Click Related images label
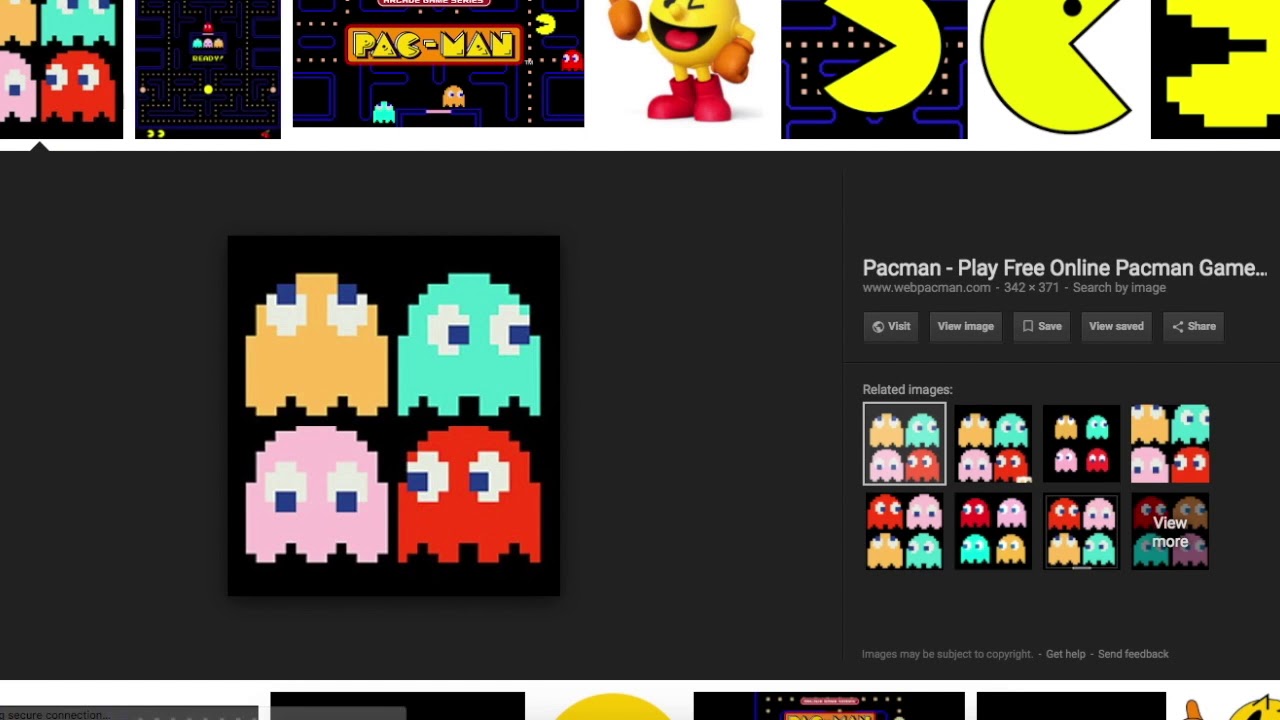The image size is (1280, 720). (x=907, y=390)
